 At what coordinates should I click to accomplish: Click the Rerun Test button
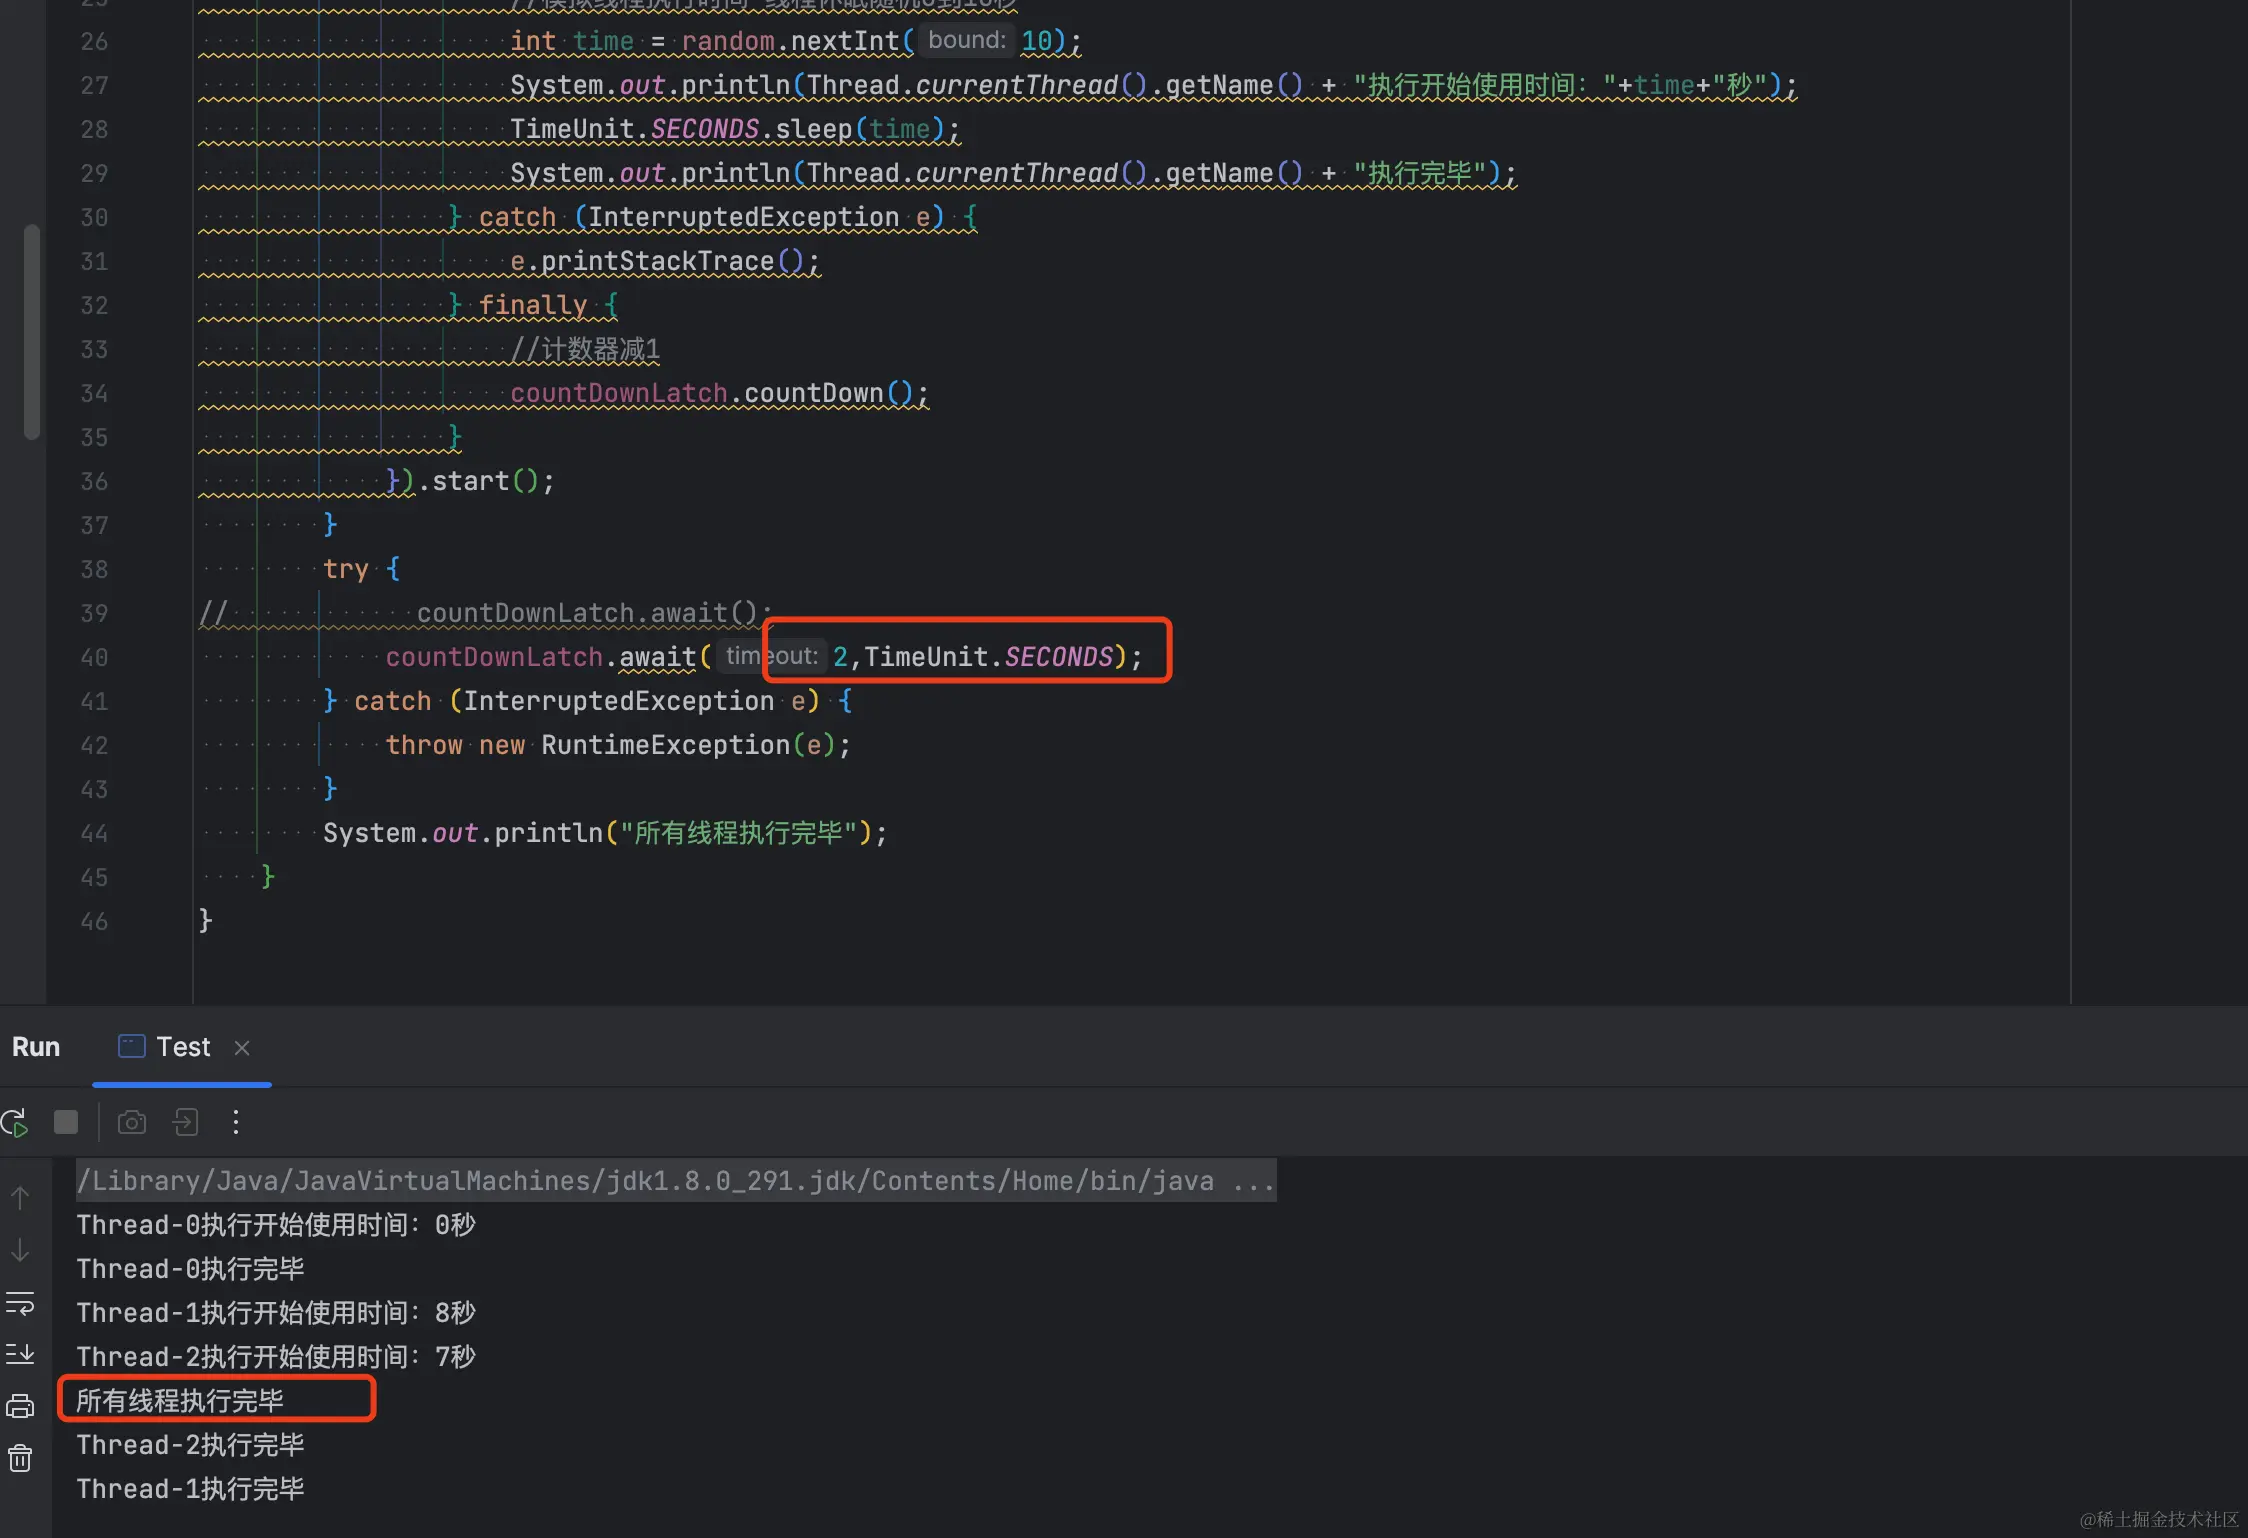click(x=16, y=1122)
